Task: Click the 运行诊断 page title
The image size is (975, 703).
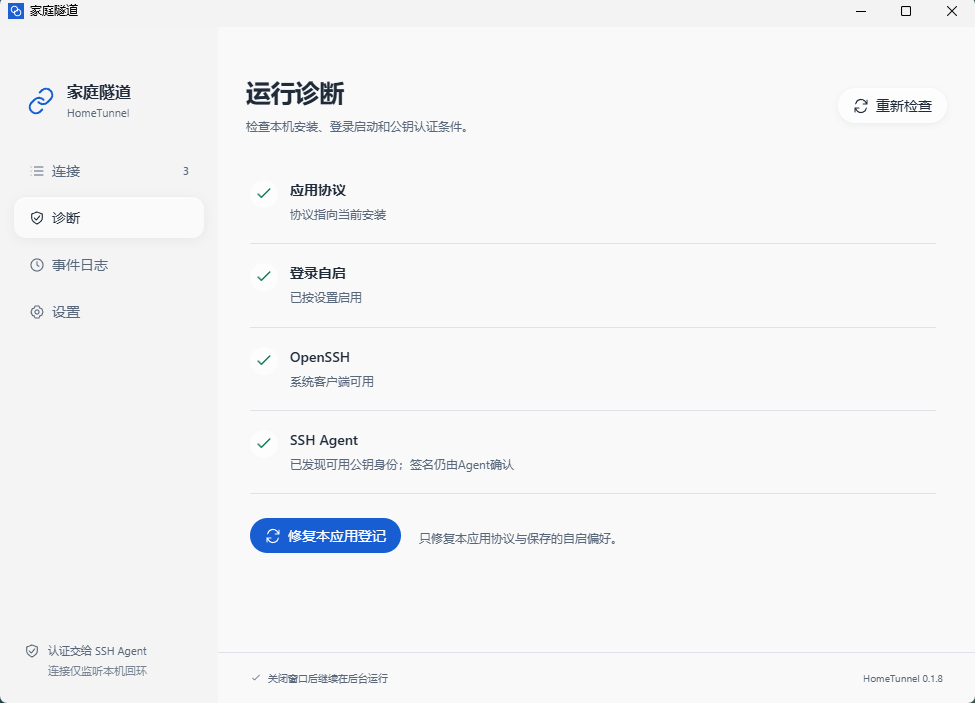Action: pos(295,94)
